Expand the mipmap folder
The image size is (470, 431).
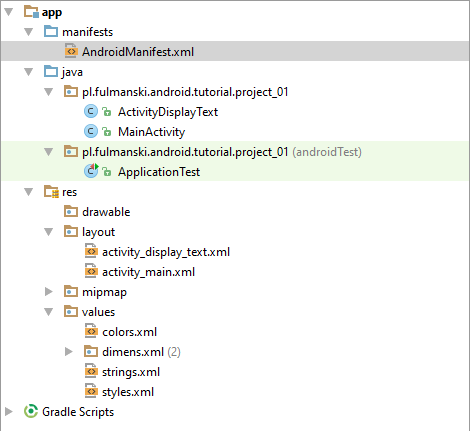49,292
